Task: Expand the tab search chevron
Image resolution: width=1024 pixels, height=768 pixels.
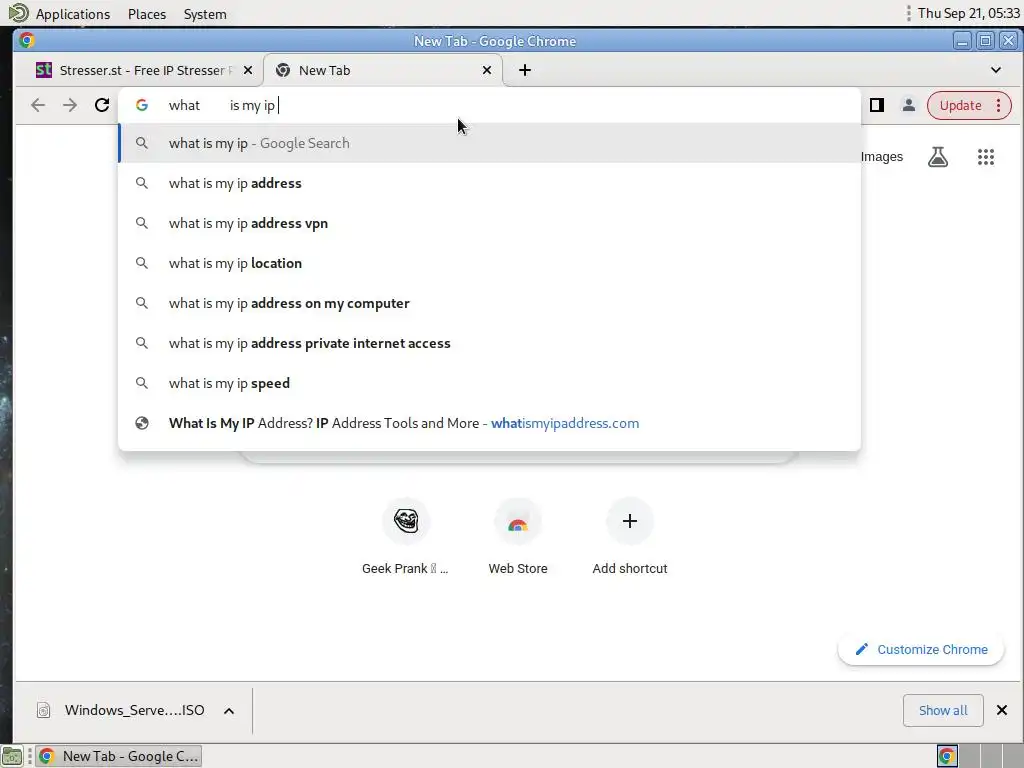Action: (995, 70)
